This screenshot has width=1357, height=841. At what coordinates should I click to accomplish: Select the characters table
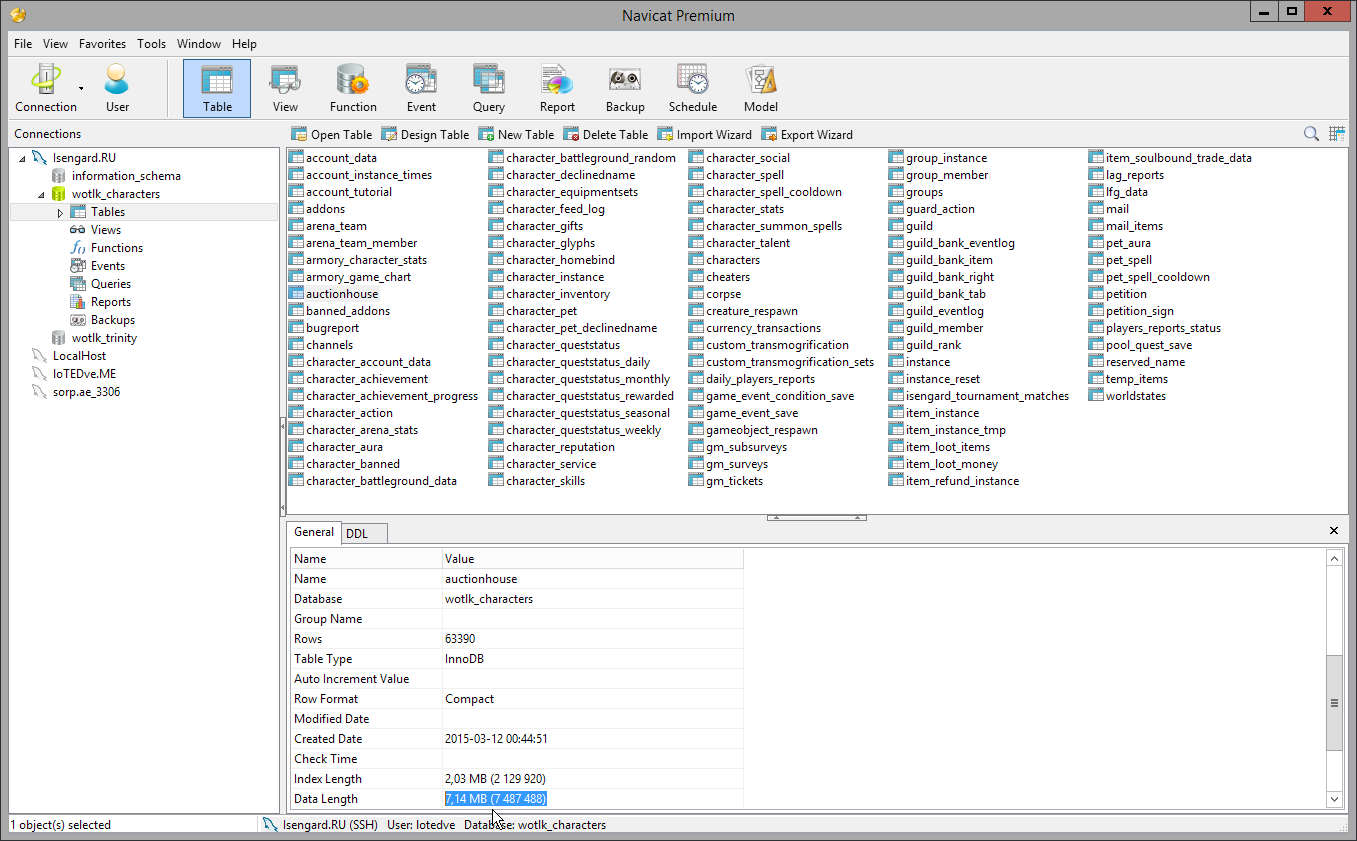(x=732, y=260)
